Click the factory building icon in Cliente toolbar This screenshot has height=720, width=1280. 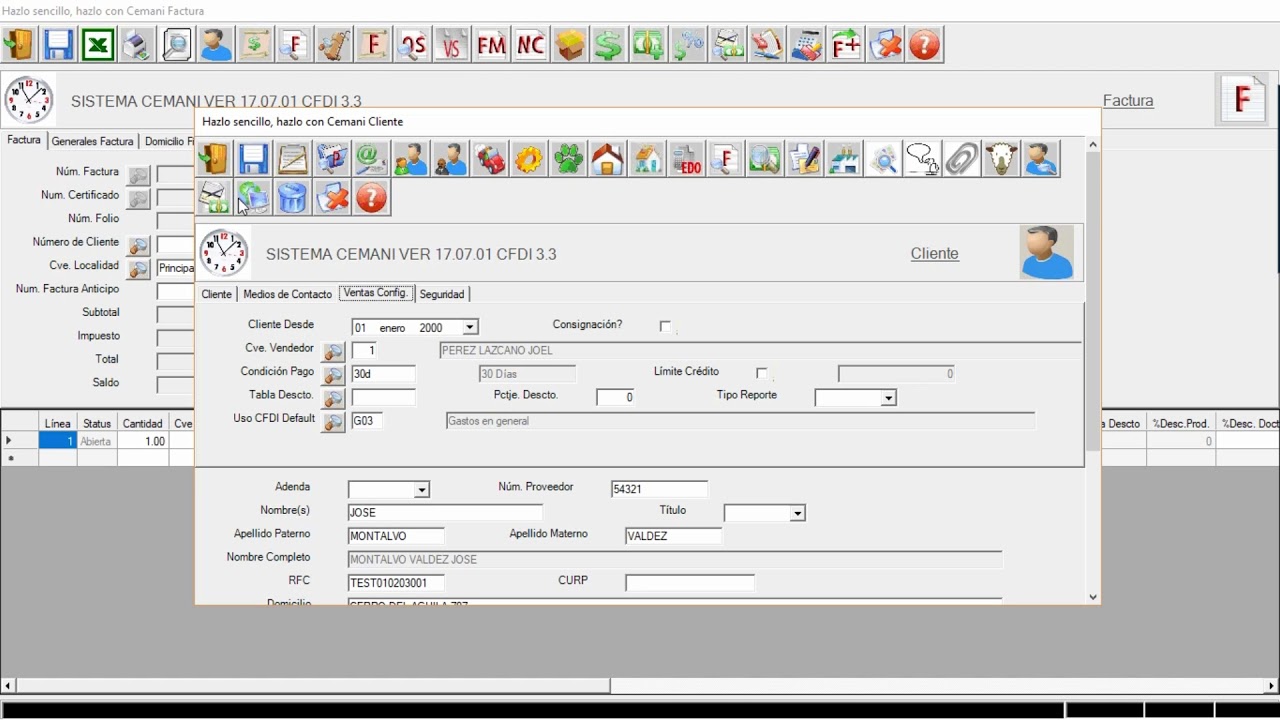pos(844,159)
